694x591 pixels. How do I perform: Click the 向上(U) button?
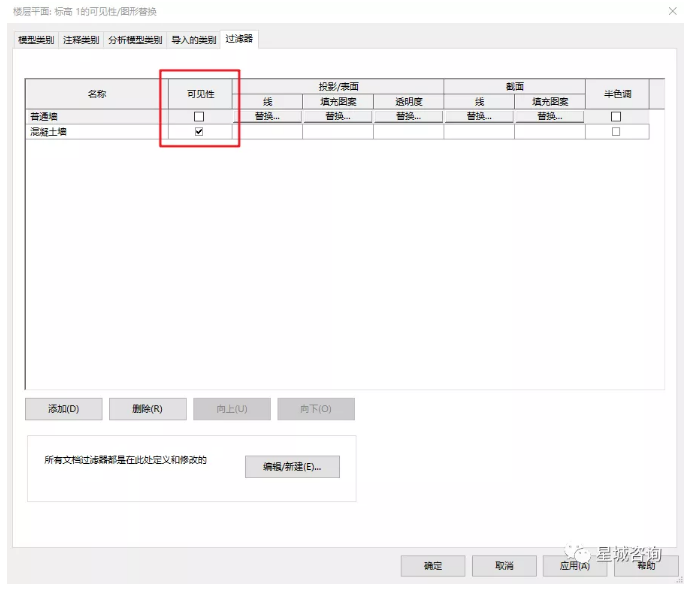[231, 409]
